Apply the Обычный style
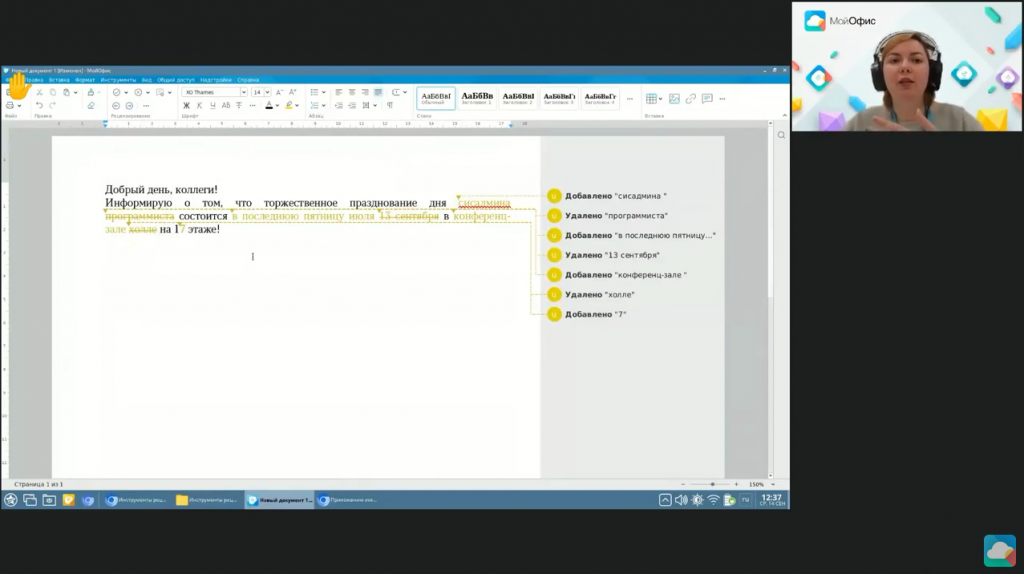This screenshot has width=1024, height=574. [436, 99]
